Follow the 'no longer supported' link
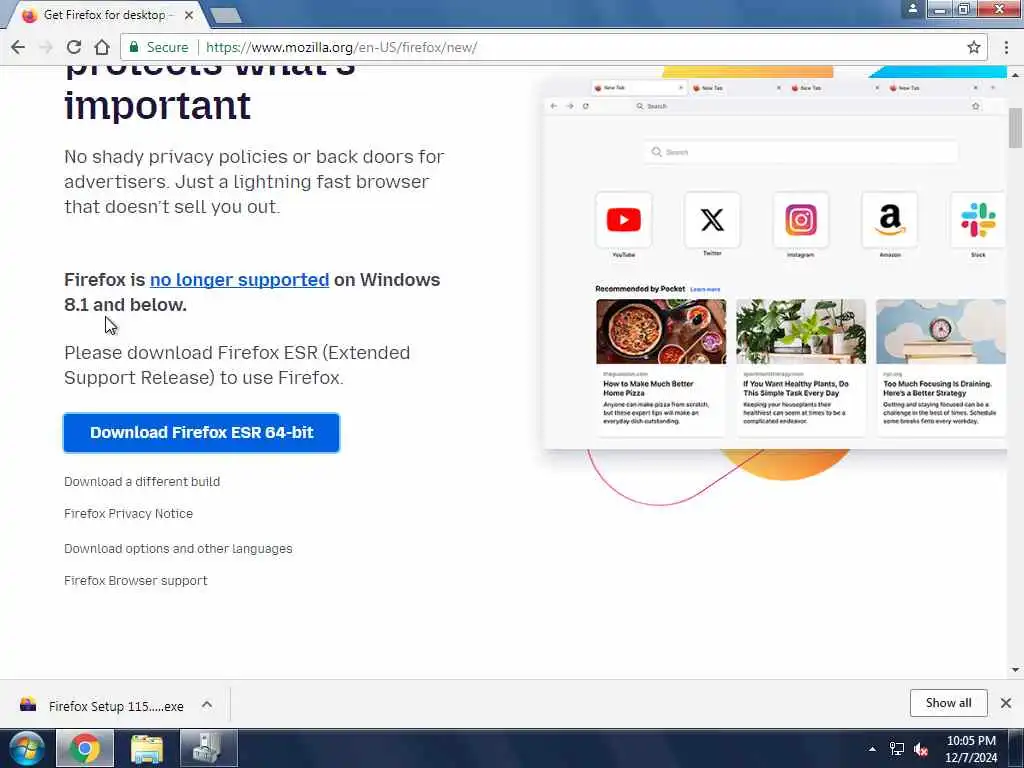The image size is (1024, 768). point(239,280)
